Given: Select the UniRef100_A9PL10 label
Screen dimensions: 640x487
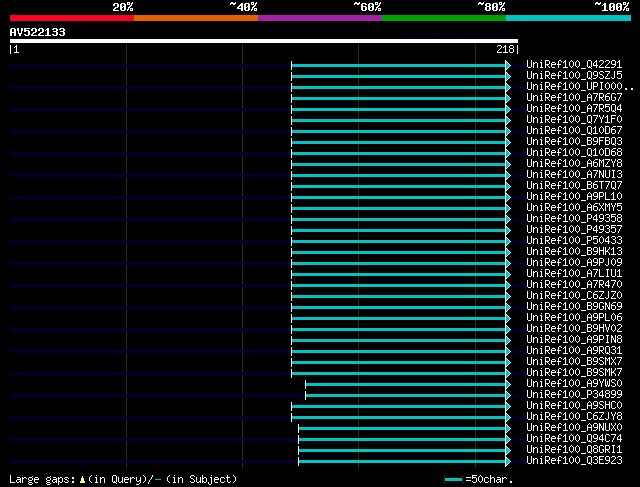Looking at the screenshot, I should click(x=574, y=197).
